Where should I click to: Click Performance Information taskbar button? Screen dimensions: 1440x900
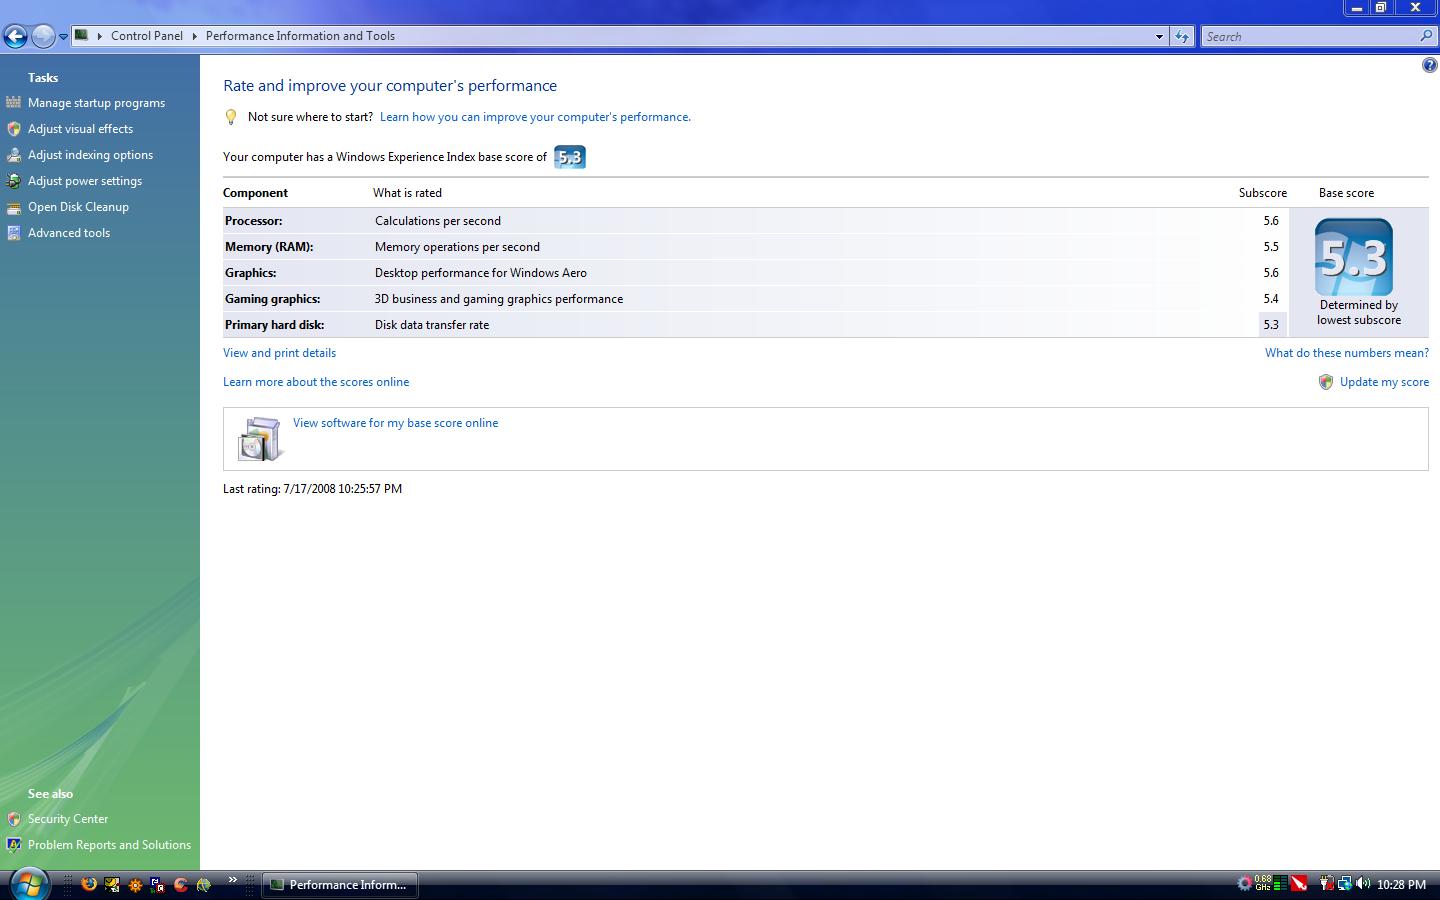pos(340,884)
